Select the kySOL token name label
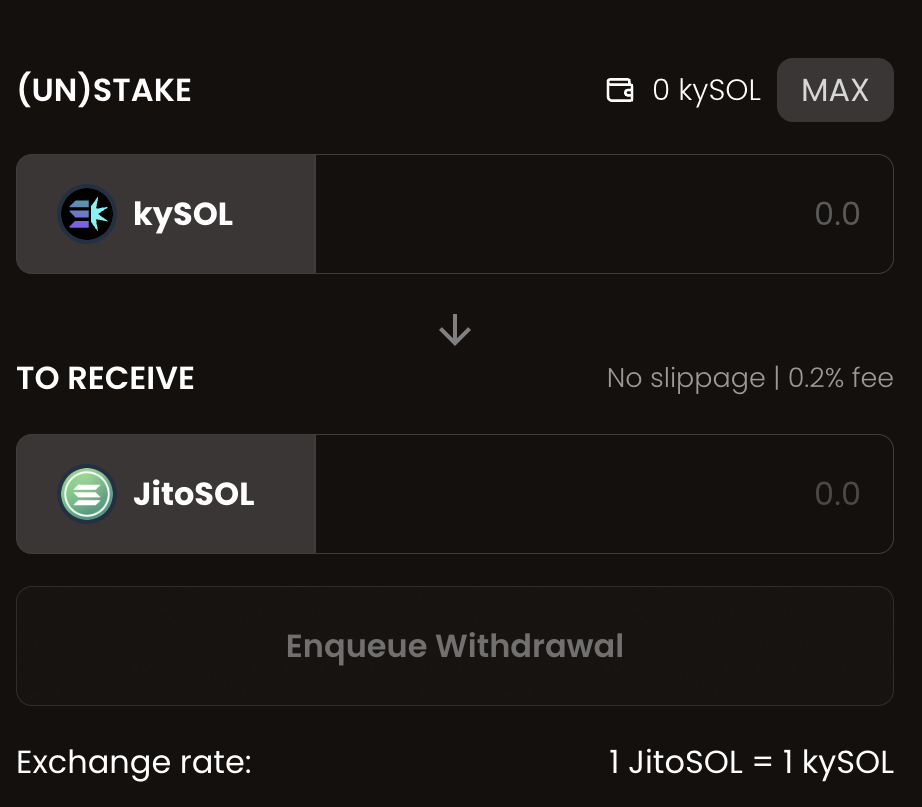 tap(183, 214)
